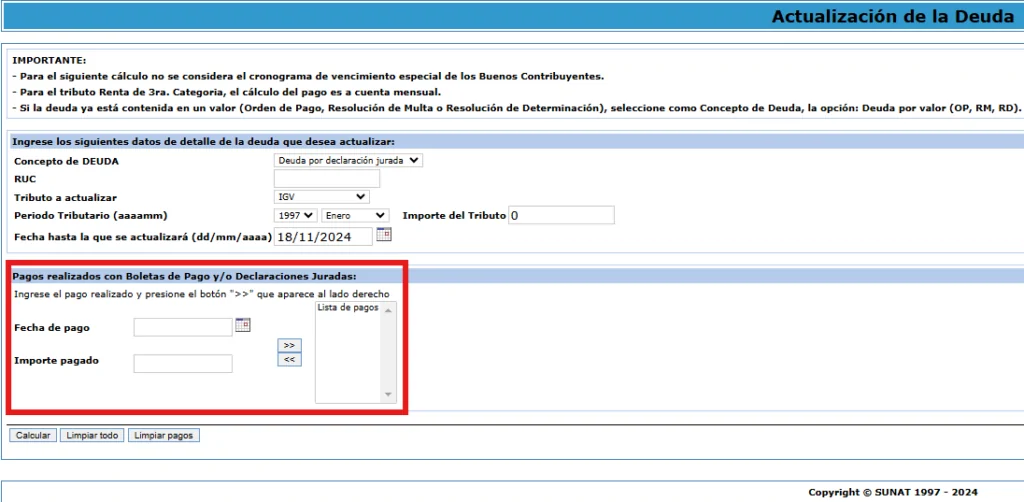Screen dimensions: 1024x502
Task: Click the Calcular button
Action: [33, 436]
